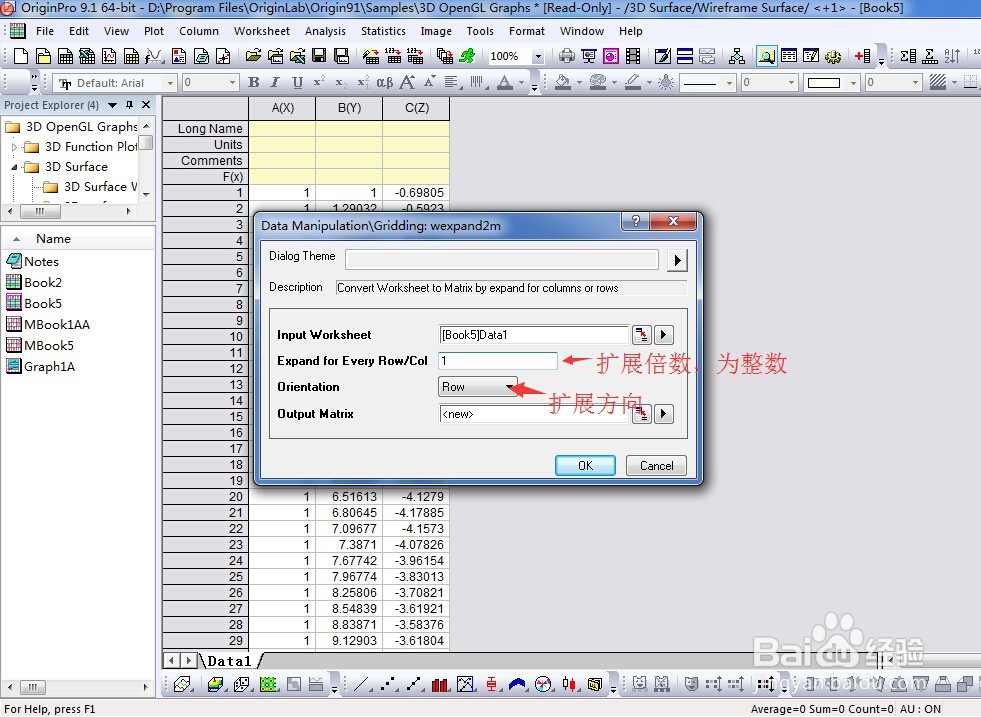Click the Scatter plot icon in bottom toolbar
This screenshot has width=981, height=717.
tap(389, 684)
